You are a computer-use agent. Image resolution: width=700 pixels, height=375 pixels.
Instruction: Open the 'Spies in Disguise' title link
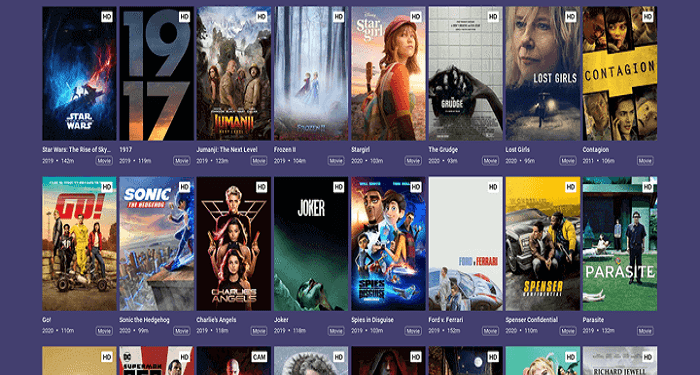point(373,320)
